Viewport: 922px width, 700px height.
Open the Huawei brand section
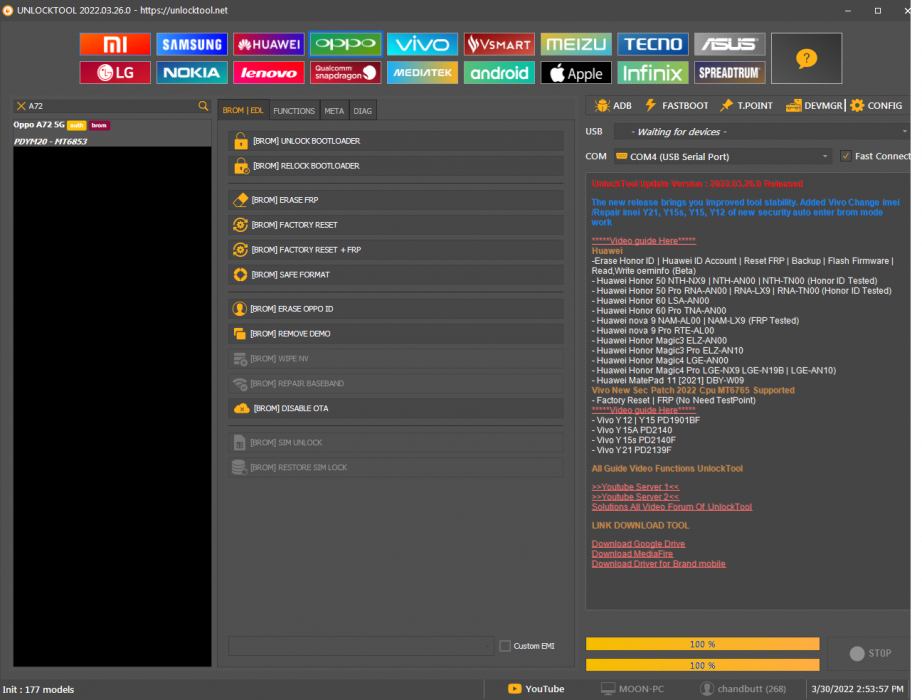point(269,44)
